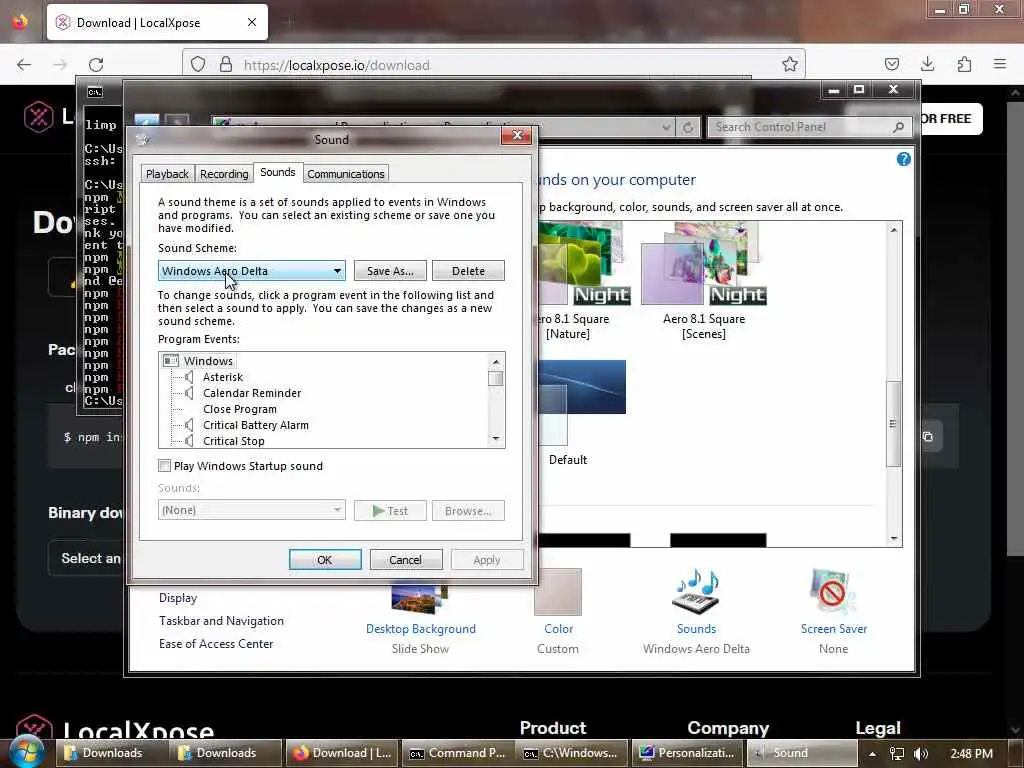Select the Aero 8.1 Square [Scenes] theme
The width and height of the screenshot is (1024, 768).
703,281
